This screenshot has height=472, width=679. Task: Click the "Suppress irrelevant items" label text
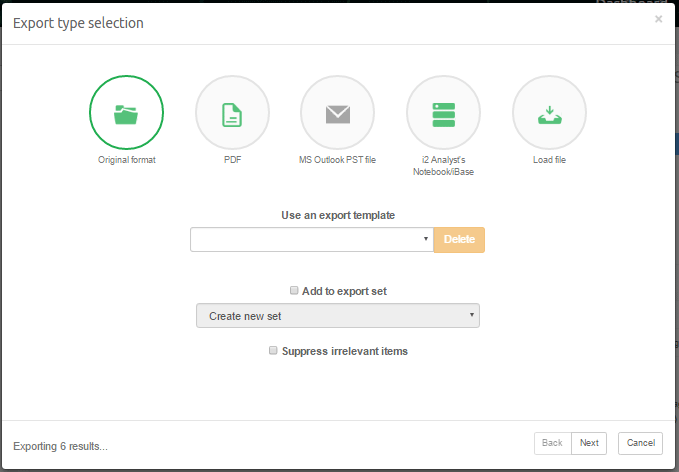[x=344, y=351]
